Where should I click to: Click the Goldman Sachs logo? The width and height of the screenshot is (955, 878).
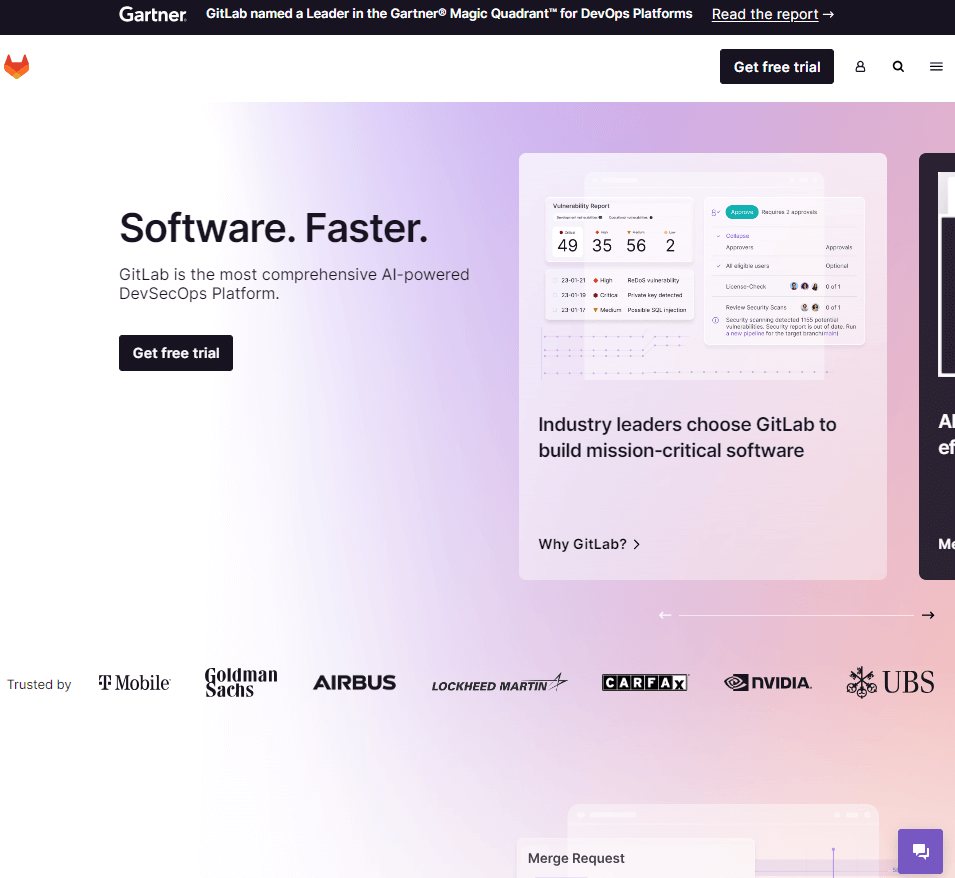[x=240, y=681]
